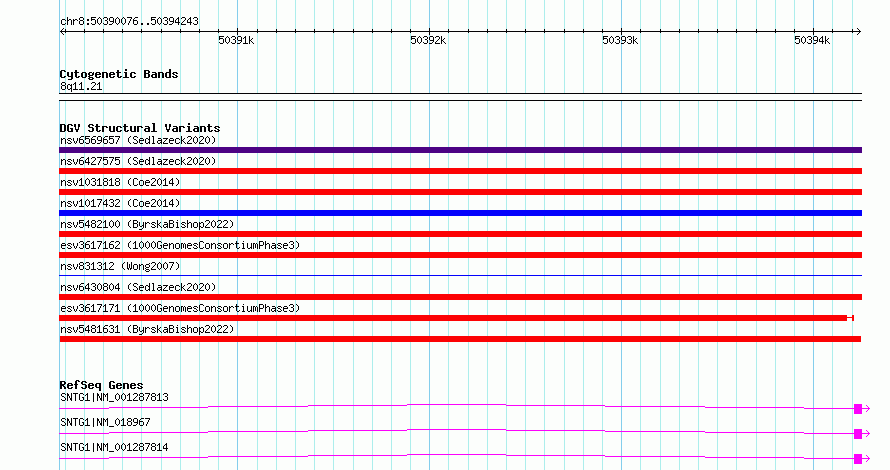This screenshot has height=470, width=890.
Task: Click the right arrowhead of the ruler
Action: point(858,31)
